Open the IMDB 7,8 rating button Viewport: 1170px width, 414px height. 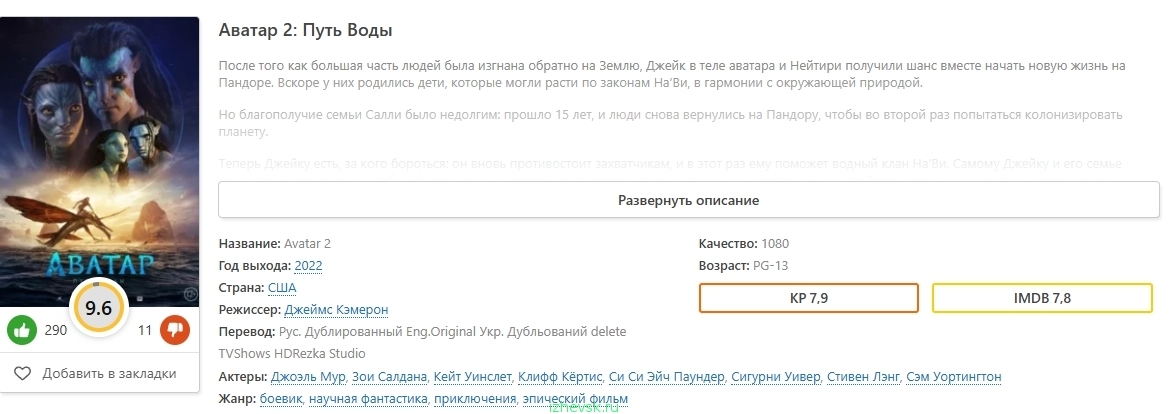tap(1042, 298)
